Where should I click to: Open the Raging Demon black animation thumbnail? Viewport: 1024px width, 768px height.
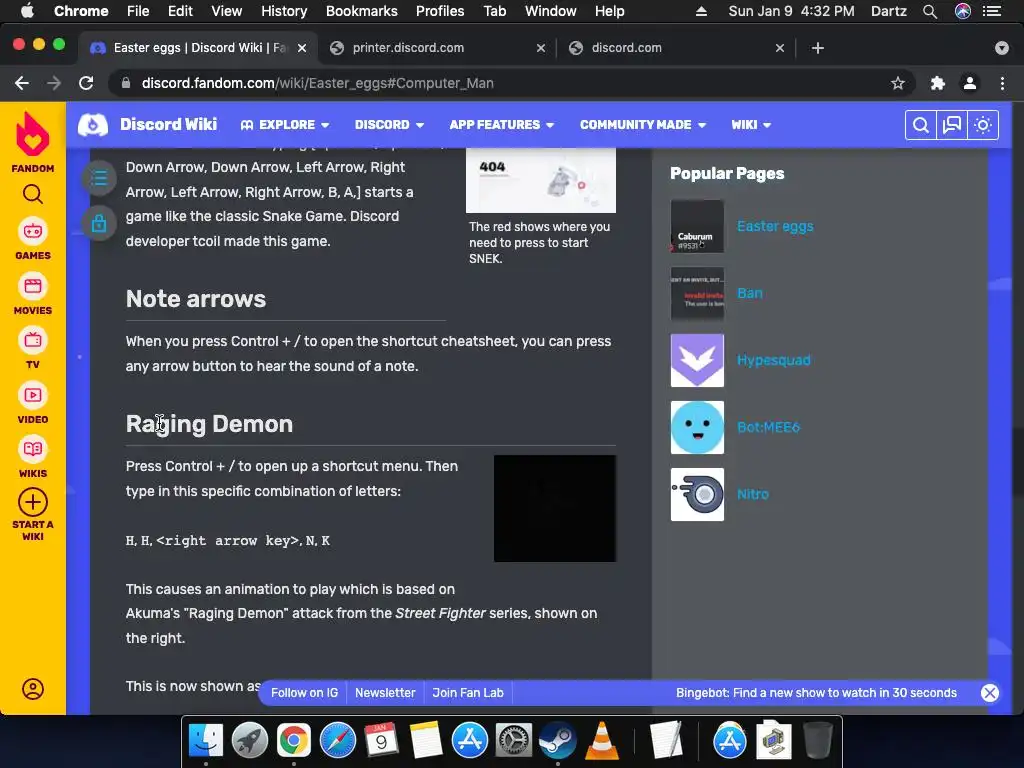coord(554,509)
